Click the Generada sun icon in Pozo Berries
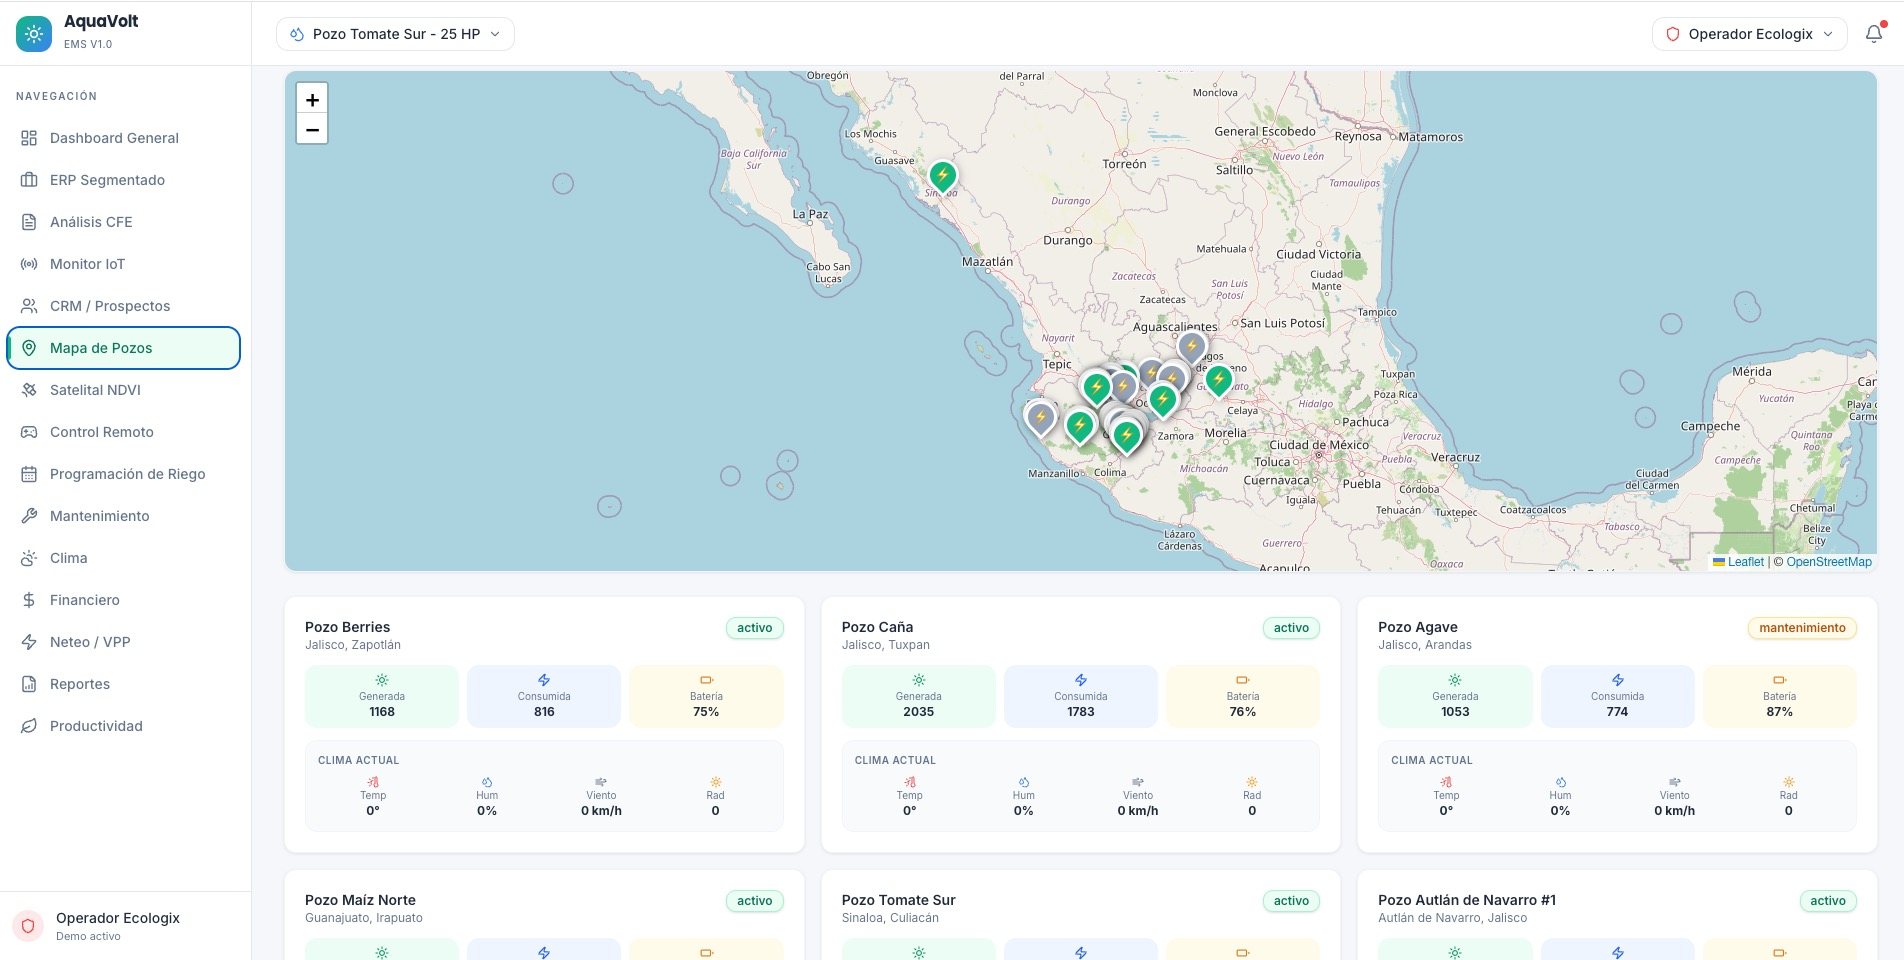This screenshot has height=960, width=1904. tap(382, 680)
